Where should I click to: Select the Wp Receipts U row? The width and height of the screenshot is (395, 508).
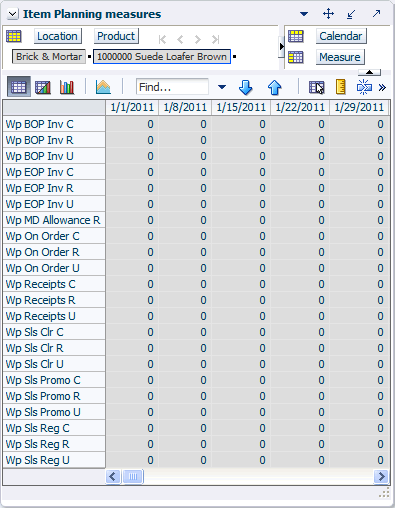54,316
